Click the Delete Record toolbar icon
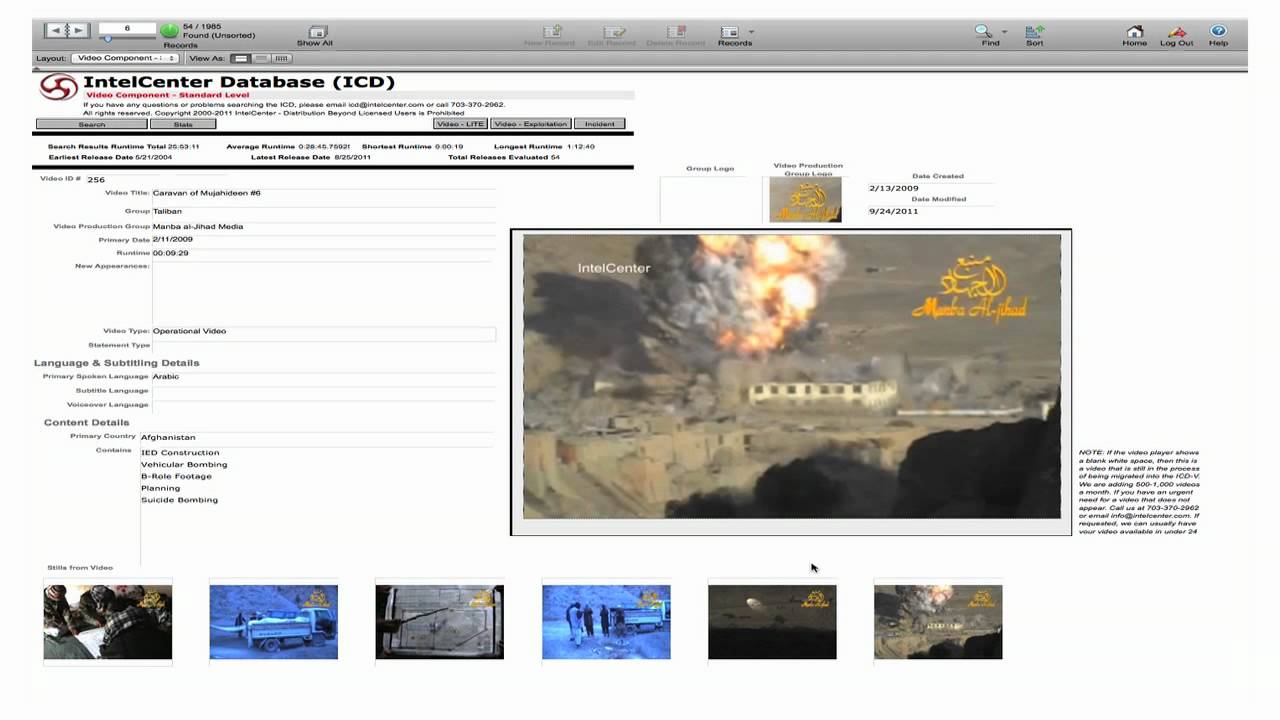Image resolution: width=1280 pixels, height=720 pixels. click(x=677, y=32)
